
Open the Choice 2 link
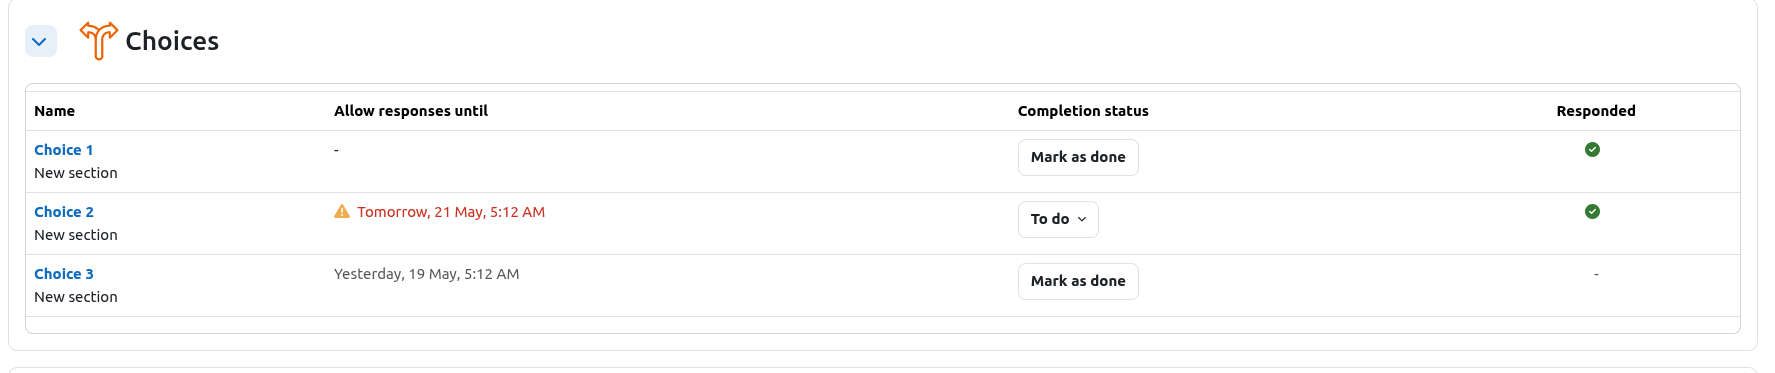(x=64, y=212)
